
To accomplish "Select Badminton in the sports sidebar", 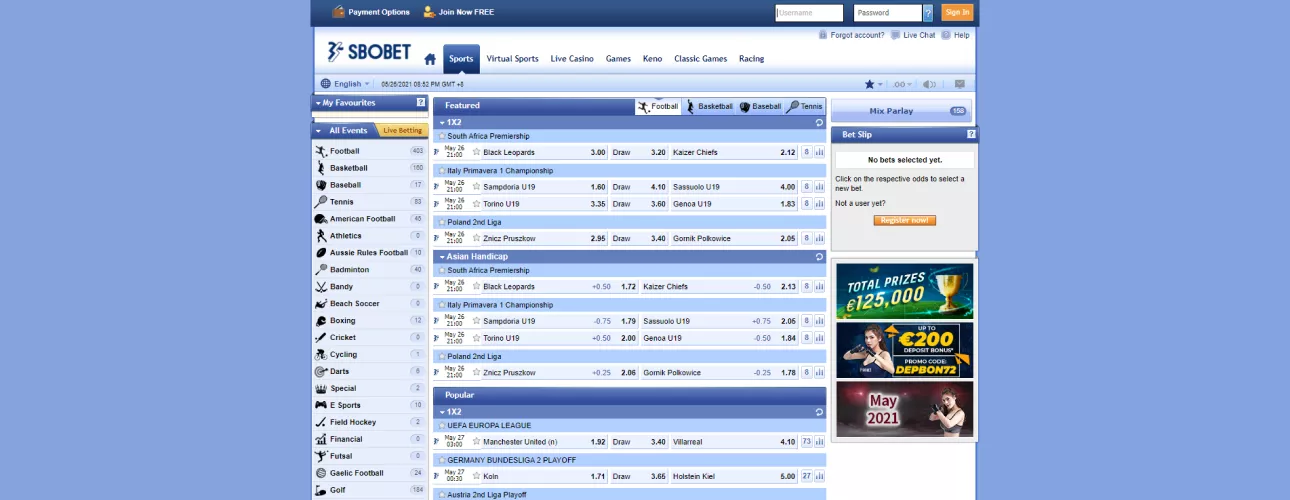I will [x=369, y=270].
